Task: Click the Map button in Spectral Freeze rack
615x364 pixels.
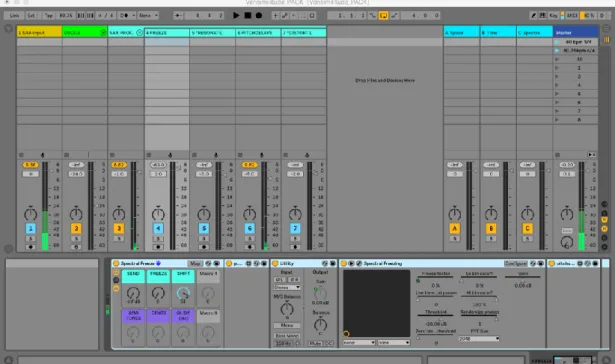Action: (195, 264)
